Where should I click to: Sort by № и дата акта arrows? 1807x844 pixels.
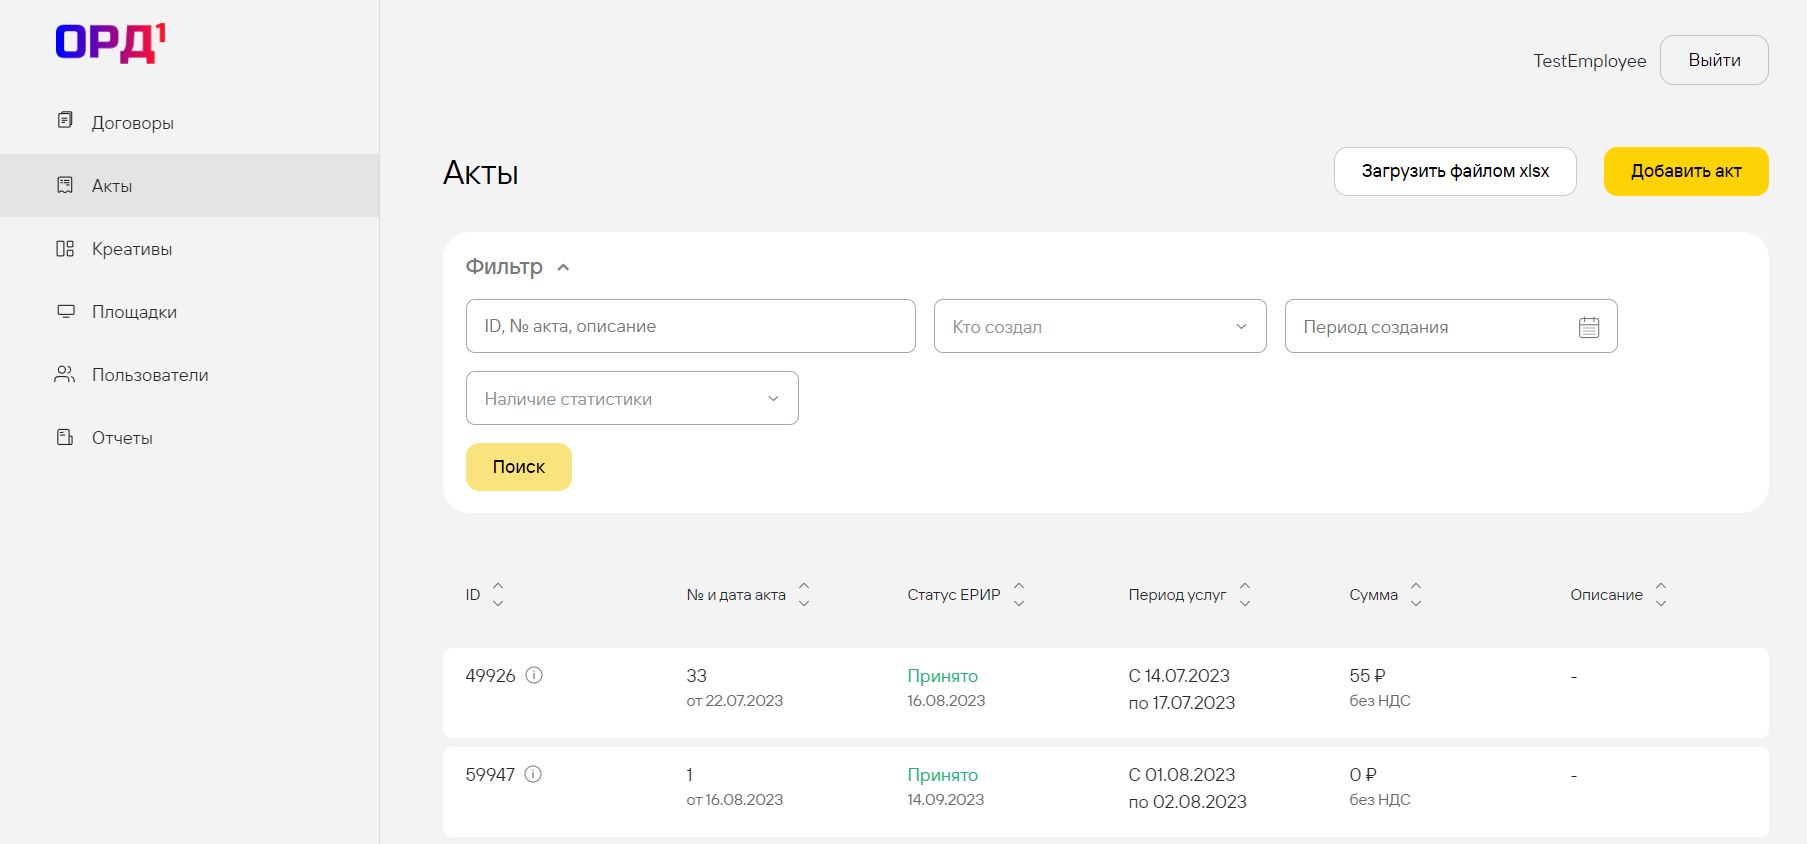click(804, 594)
